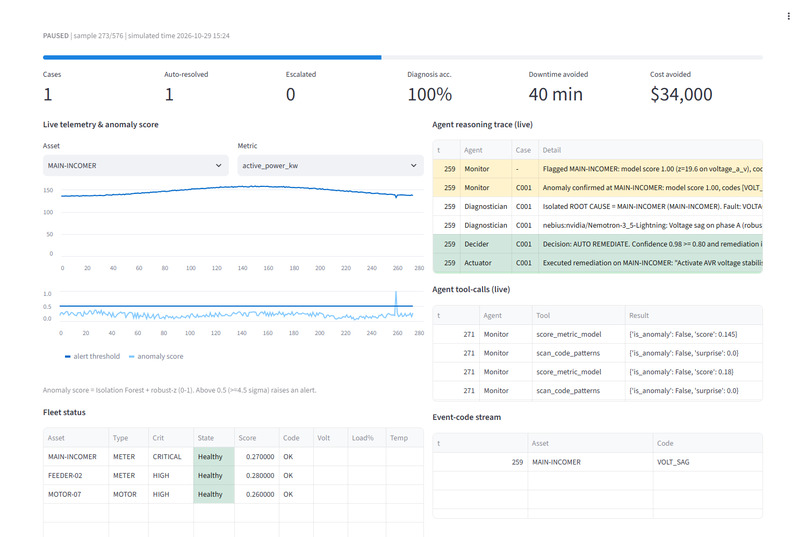Image resolution: width=806 pixels, height=537 pixels.
Task: Toggle the anomaly score legend entry
Action: coord(156,356)
